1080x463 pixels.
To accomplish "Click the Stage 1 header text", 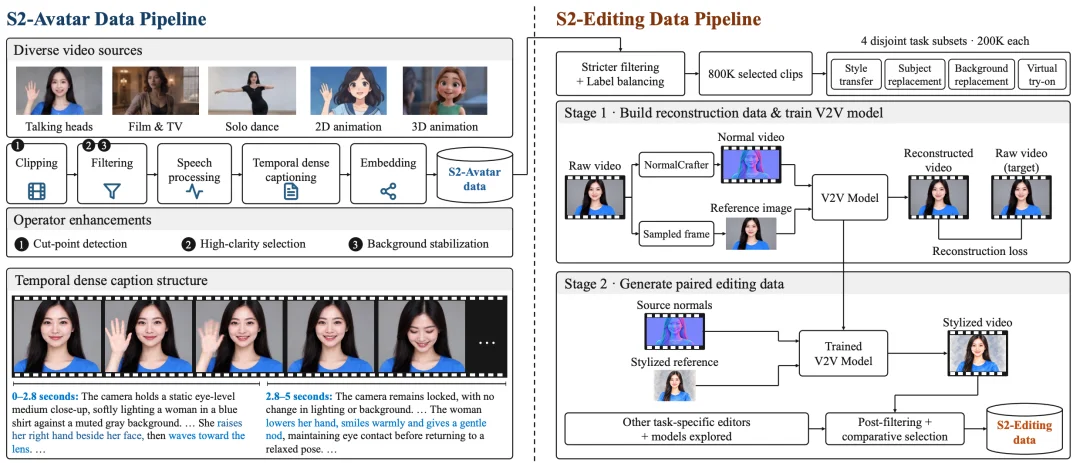I will click(726, 112).
